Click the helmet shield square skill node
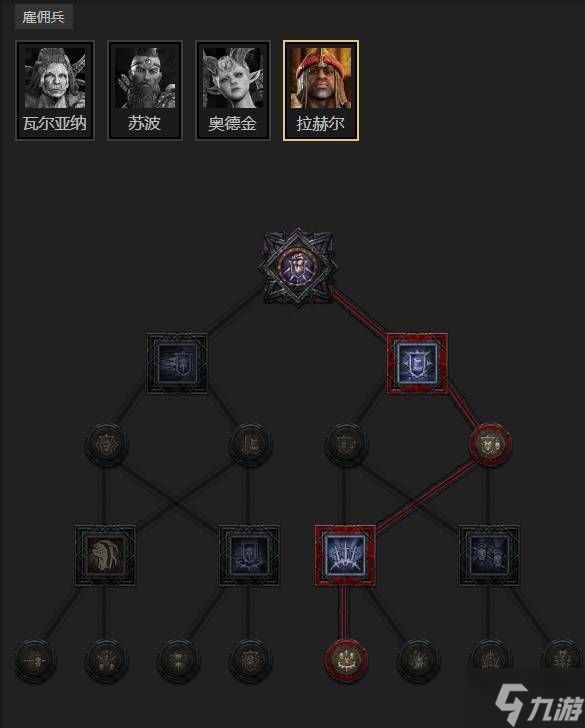This screenshot has width=585, height=728. pos(249,555)
